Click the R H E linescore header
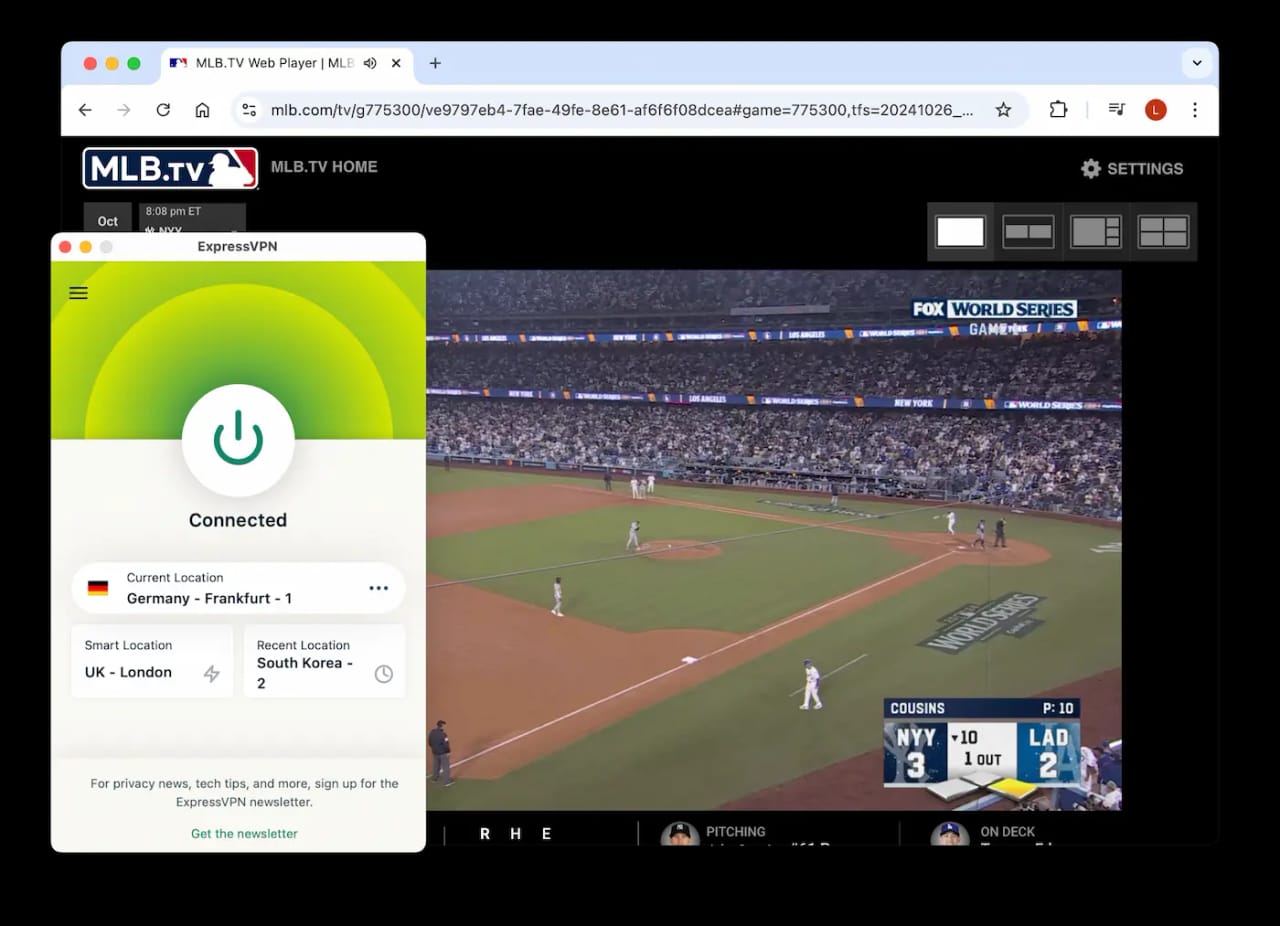The image size is (1280, 926). [515, 834]
